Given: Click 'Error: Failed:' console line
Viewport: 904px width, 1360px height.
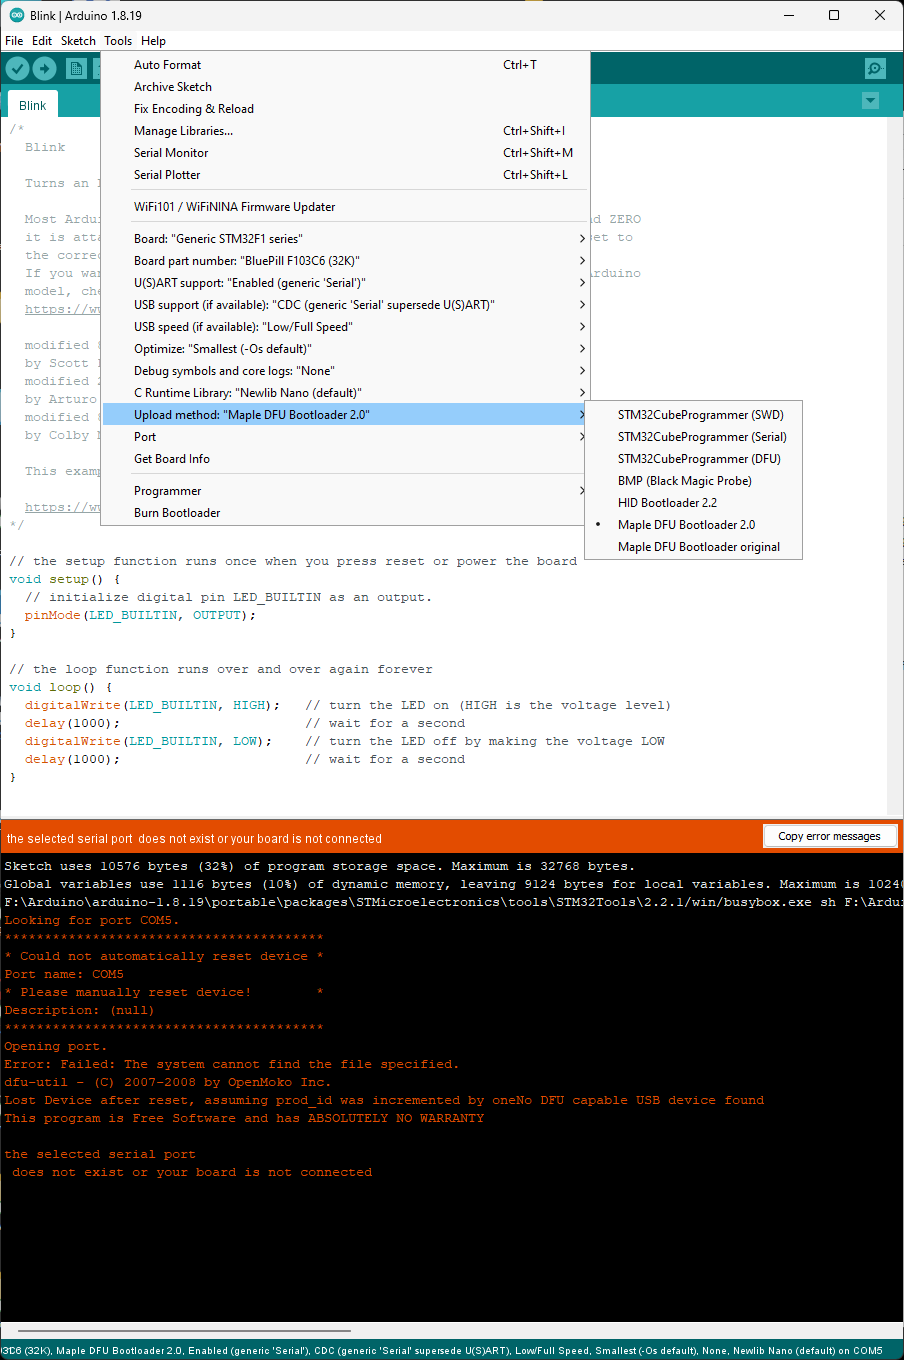Looking at the screenshot, I should 231,1065.
